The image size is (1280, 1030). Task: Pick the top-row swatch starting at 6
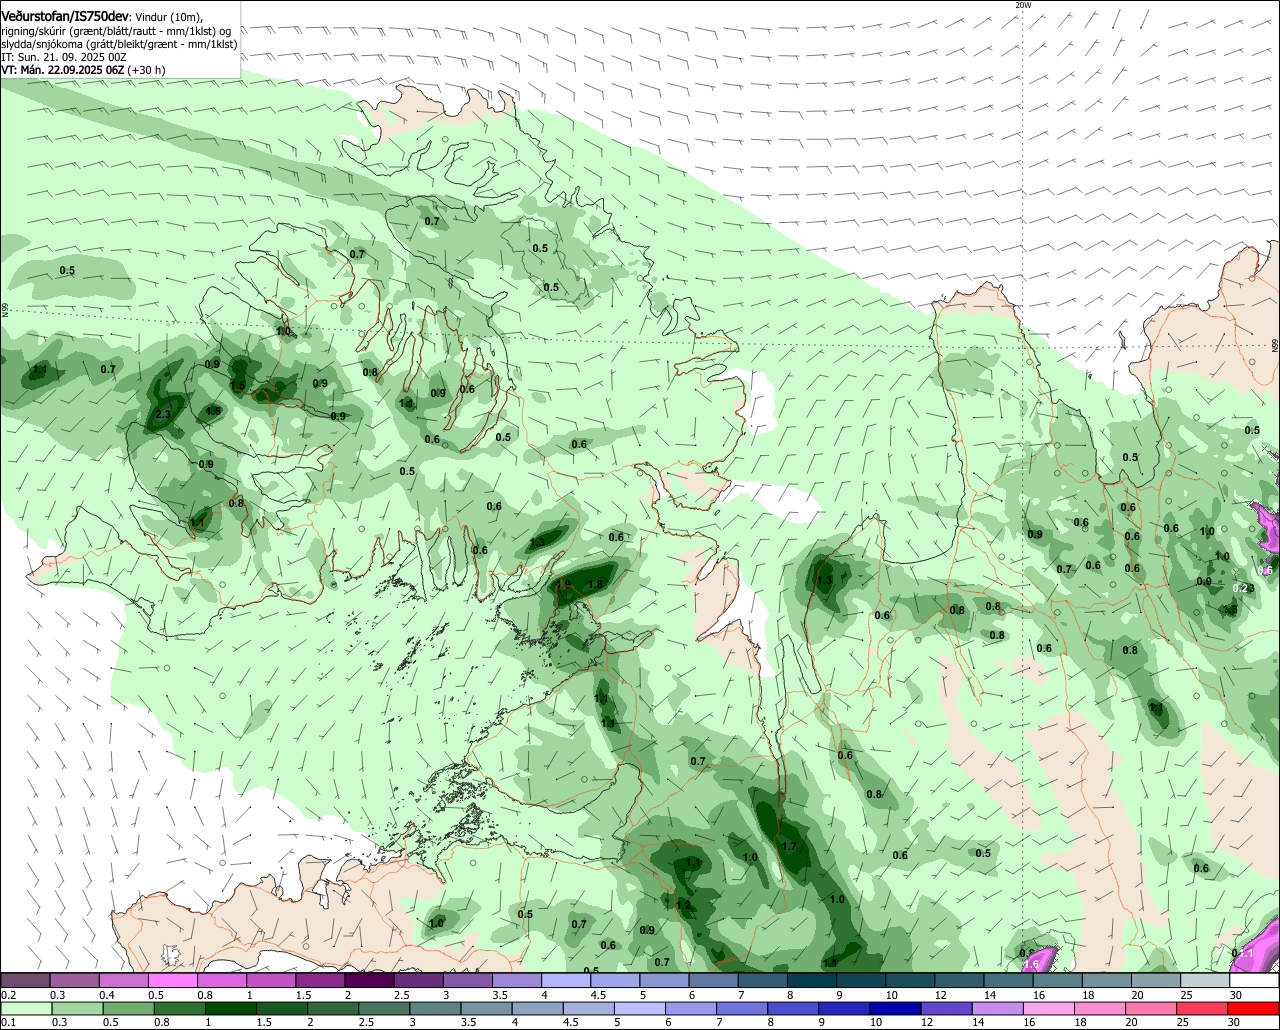pyautogui.click(x=713, y=980)
